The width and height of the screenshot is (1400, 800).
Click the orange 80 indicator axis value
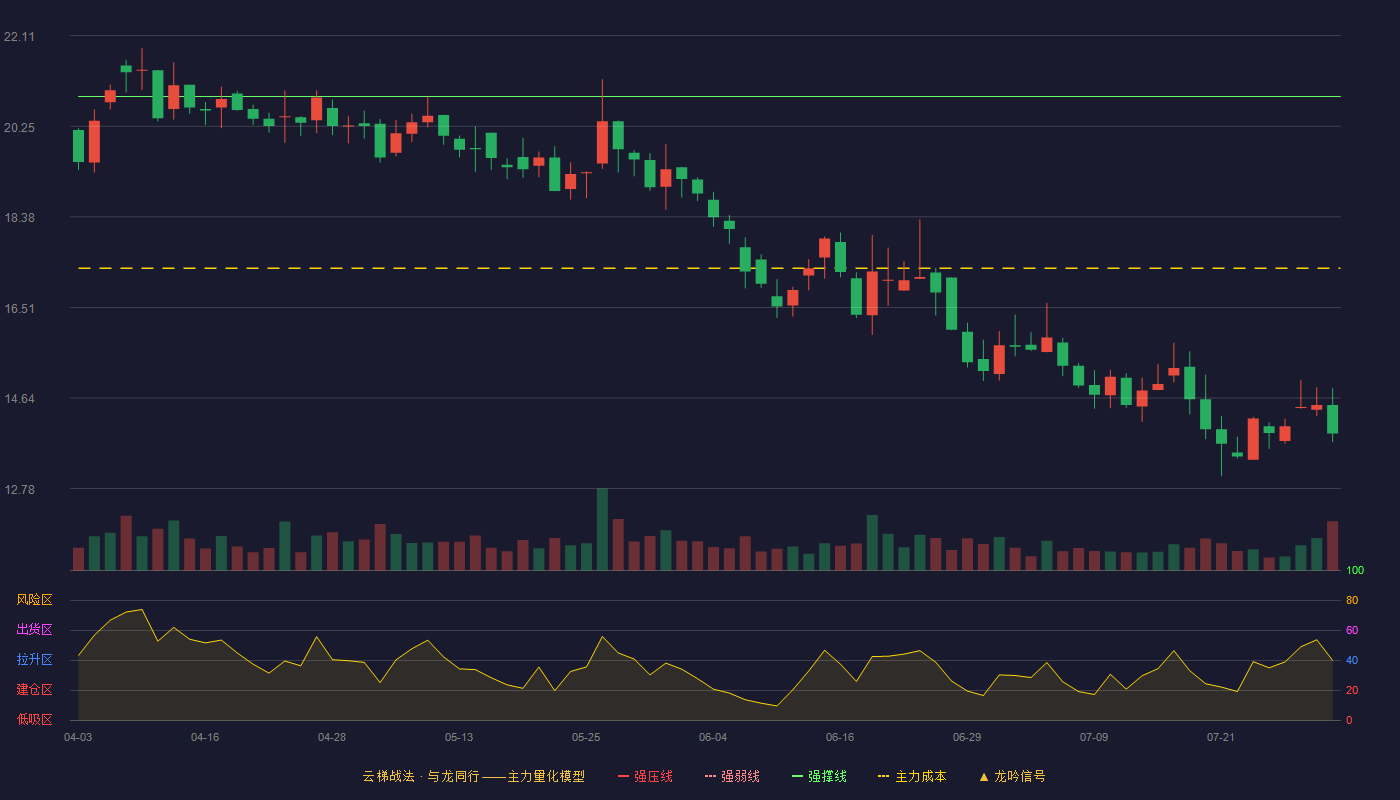1352,600
